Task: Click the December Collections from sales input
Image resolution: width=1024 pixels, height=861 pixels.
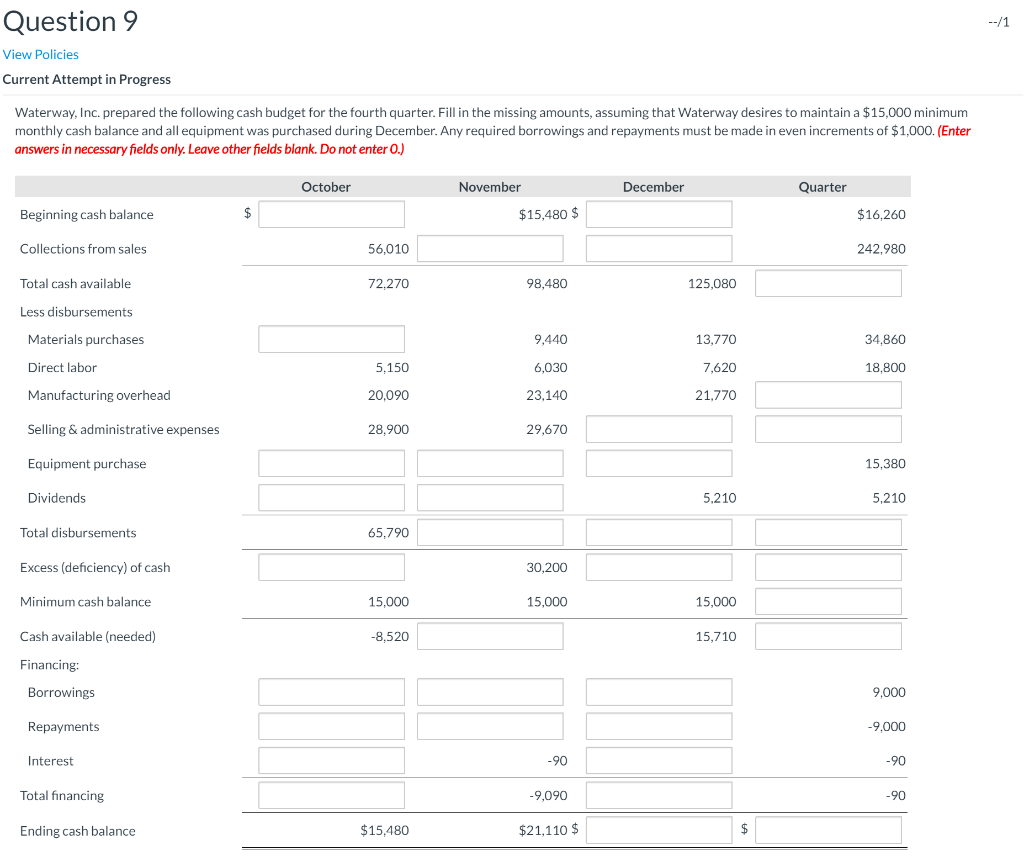Action: [658, 248]
